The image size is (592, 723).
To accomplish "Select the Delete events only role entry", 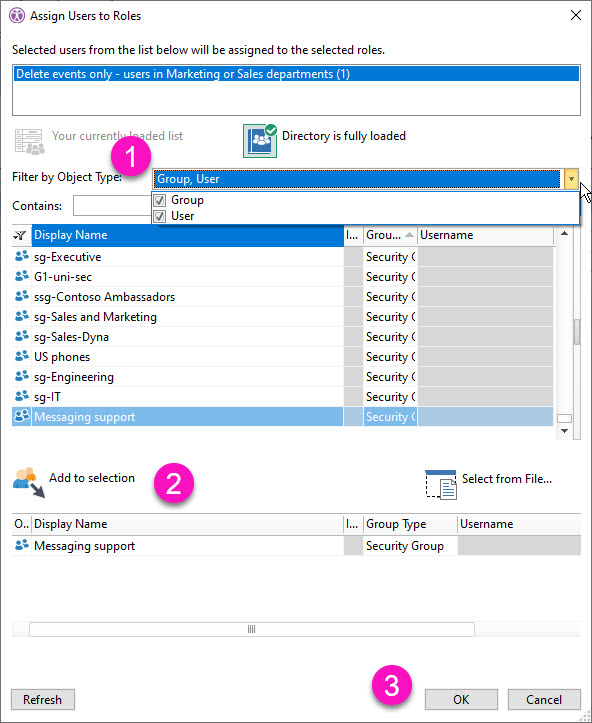I will pos(296,74).
